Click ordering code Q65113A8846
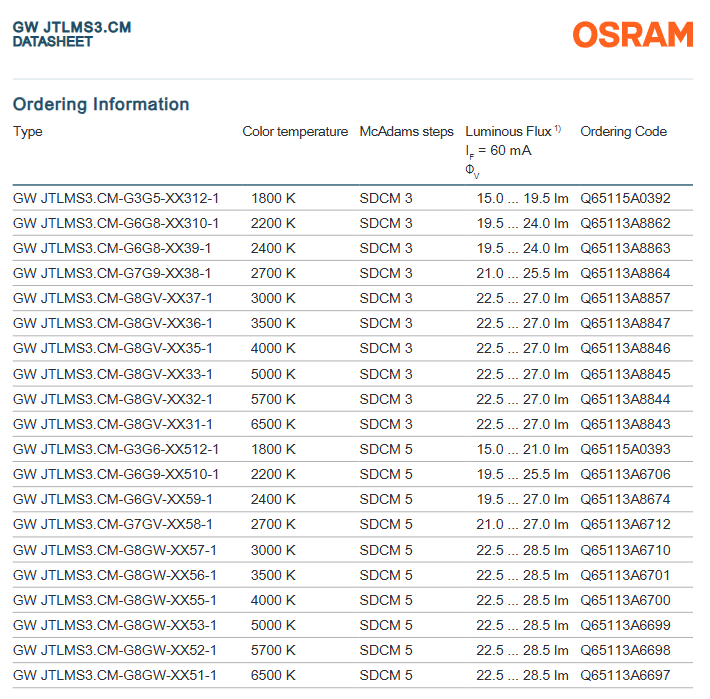710x699 pixels. (625, 348)
